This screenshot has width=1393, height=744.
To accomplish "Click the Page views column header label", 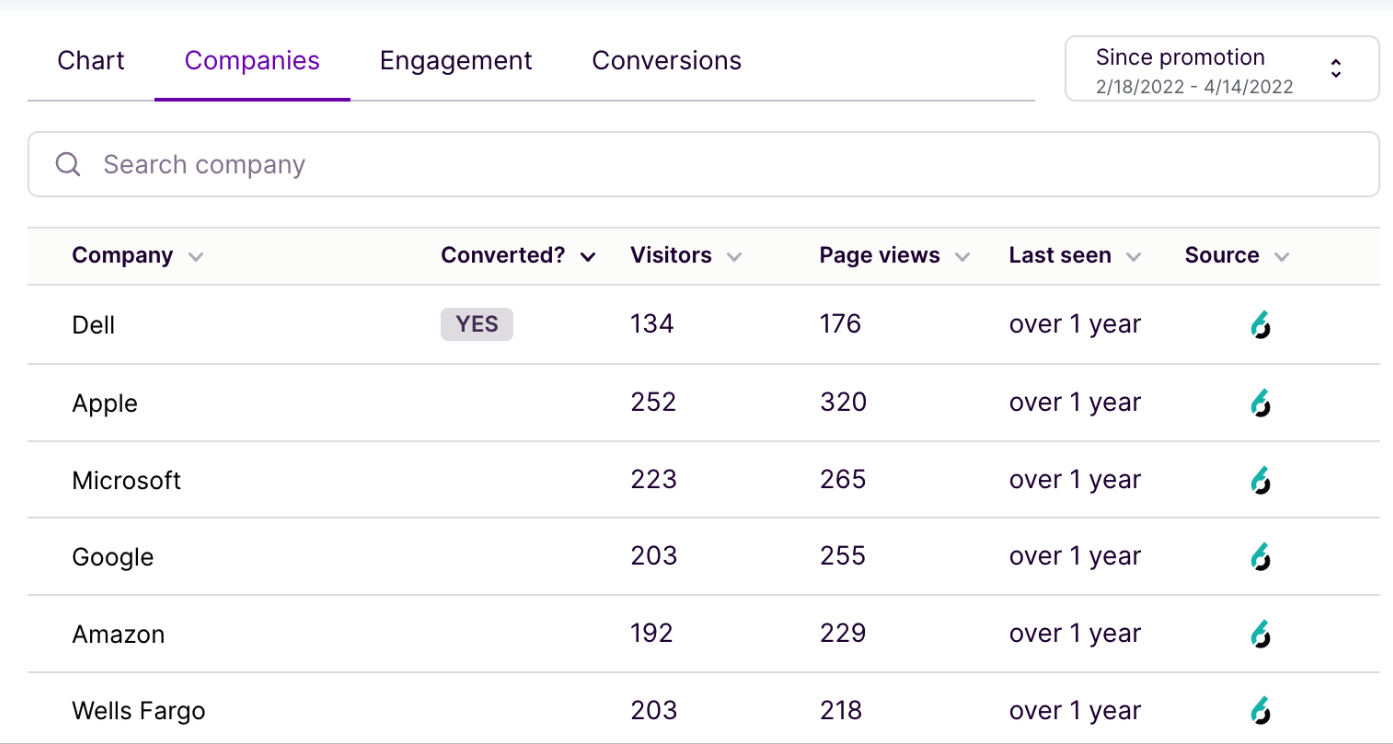I will pyautogui.click(x=879, y=255).
